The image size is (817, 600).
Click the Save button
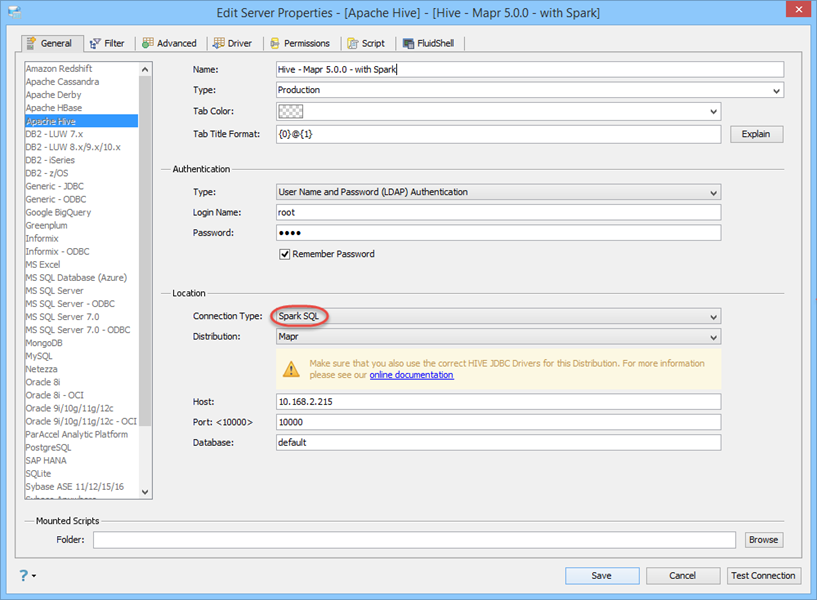(x=602, y=576)
